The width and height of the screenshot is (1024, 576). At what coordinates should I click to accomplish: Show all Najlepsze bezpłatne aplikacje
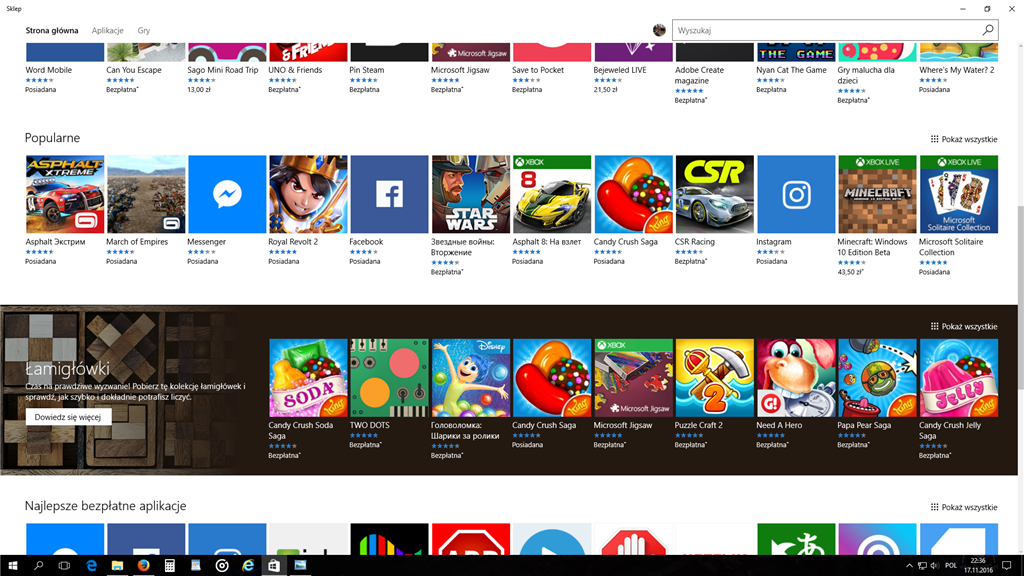pos(964,507)
